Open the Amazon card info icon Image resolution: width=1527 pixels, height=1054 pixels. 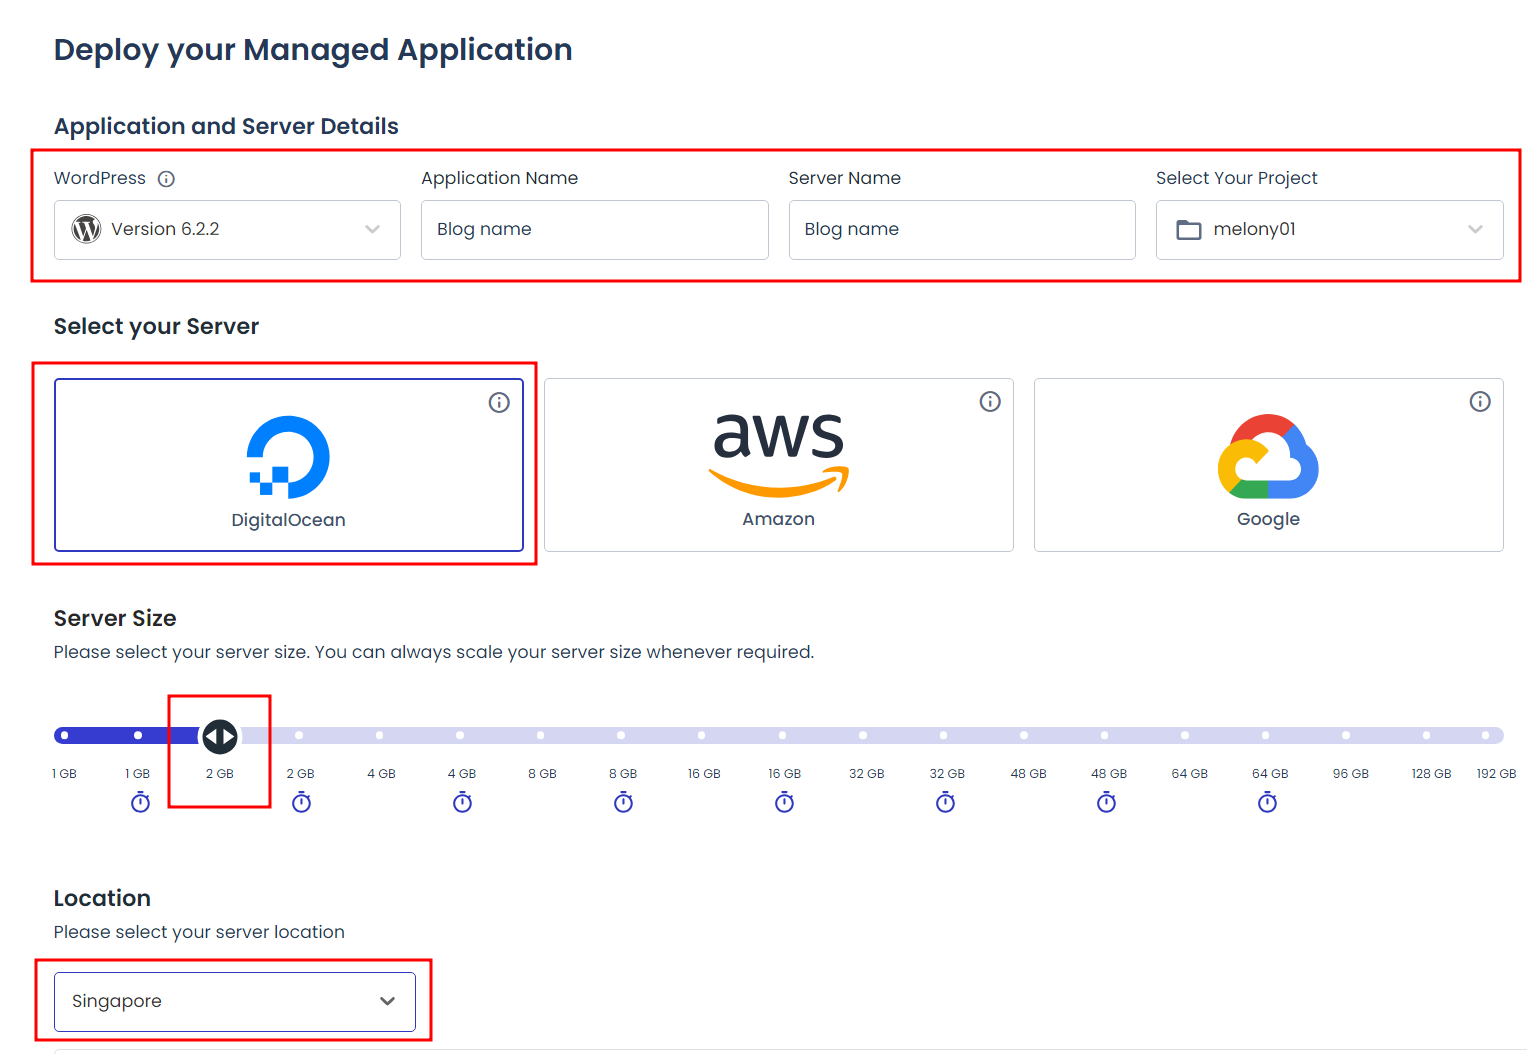pos(990,401)
